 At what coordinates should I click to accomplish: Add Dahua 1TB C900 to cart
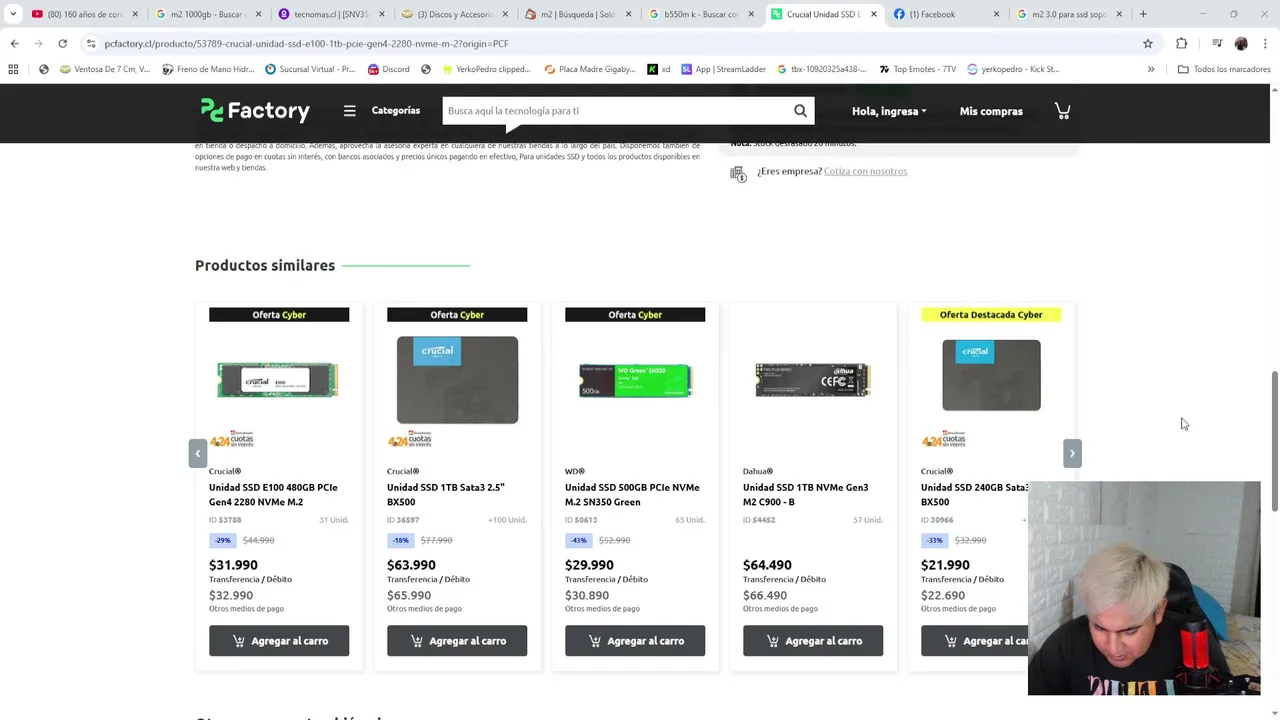[x=813, y=641]
